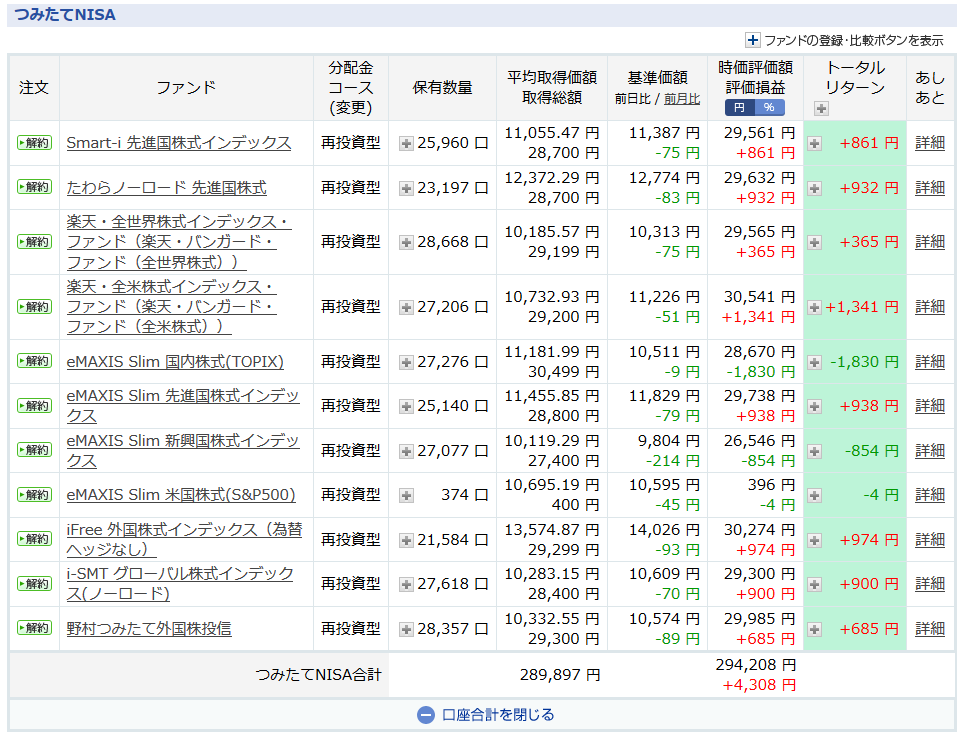Open 詳細 link for eMAXIS Slim 米国株式(S&P500) row
The width and height of the screenshot is (963, 737).
point(930,495)
